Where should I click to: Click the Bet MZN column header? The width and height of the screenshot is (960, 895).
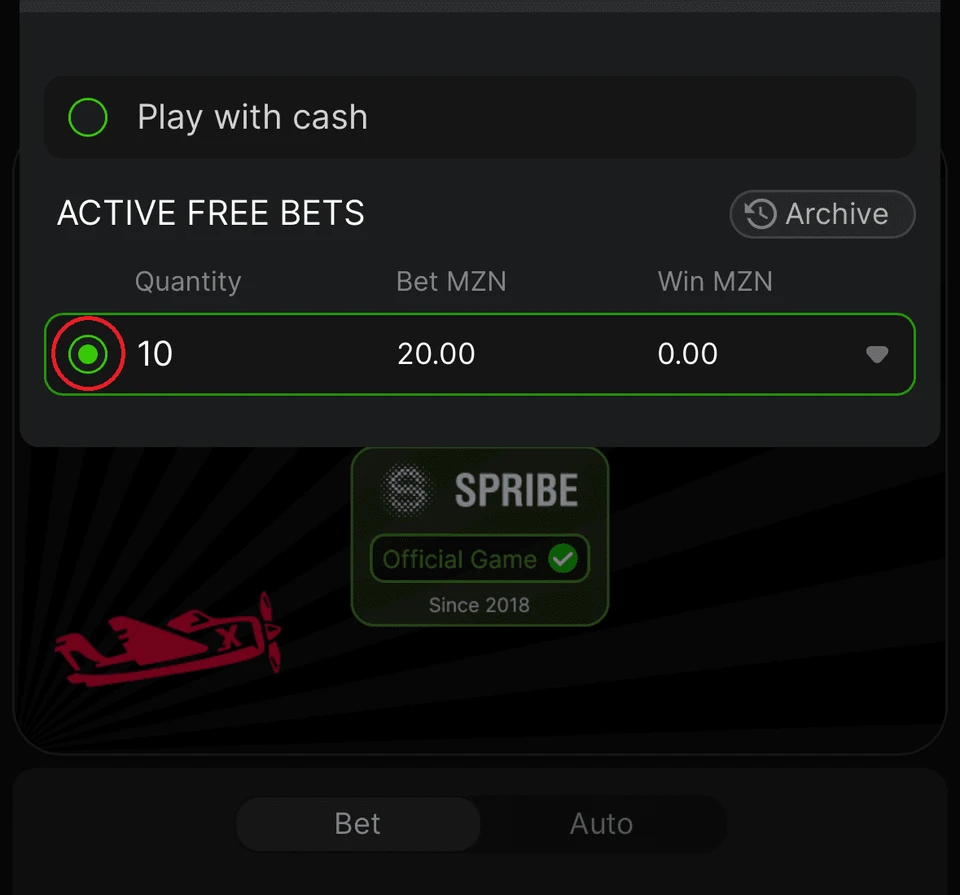click(451, 282)
